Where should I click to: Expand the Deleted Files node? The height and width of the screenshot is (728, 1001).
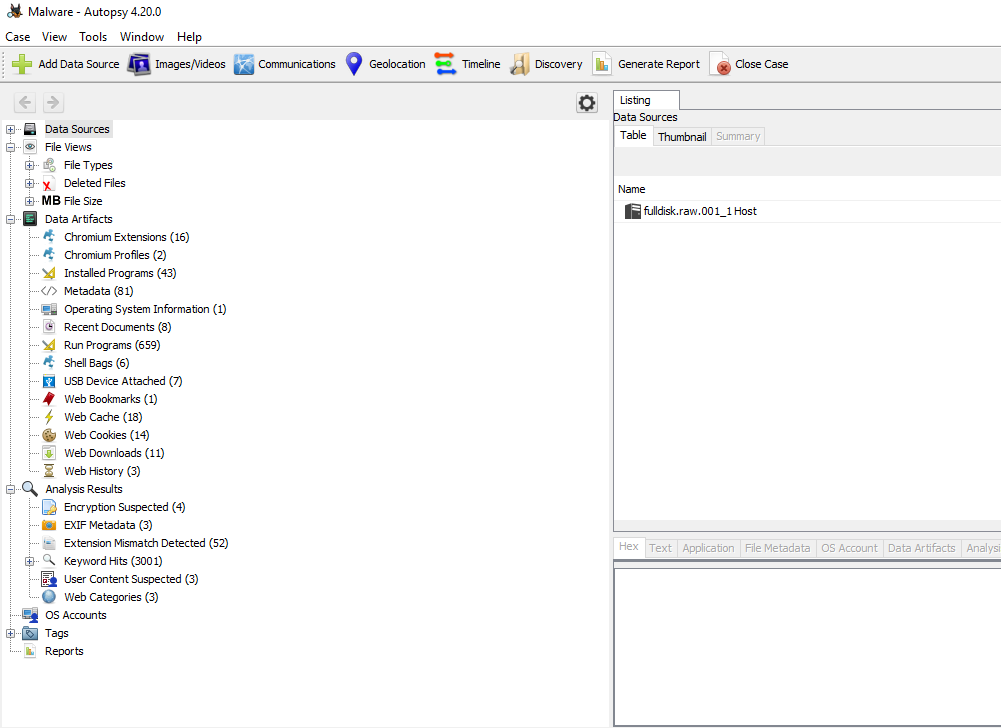coord(29,183)
